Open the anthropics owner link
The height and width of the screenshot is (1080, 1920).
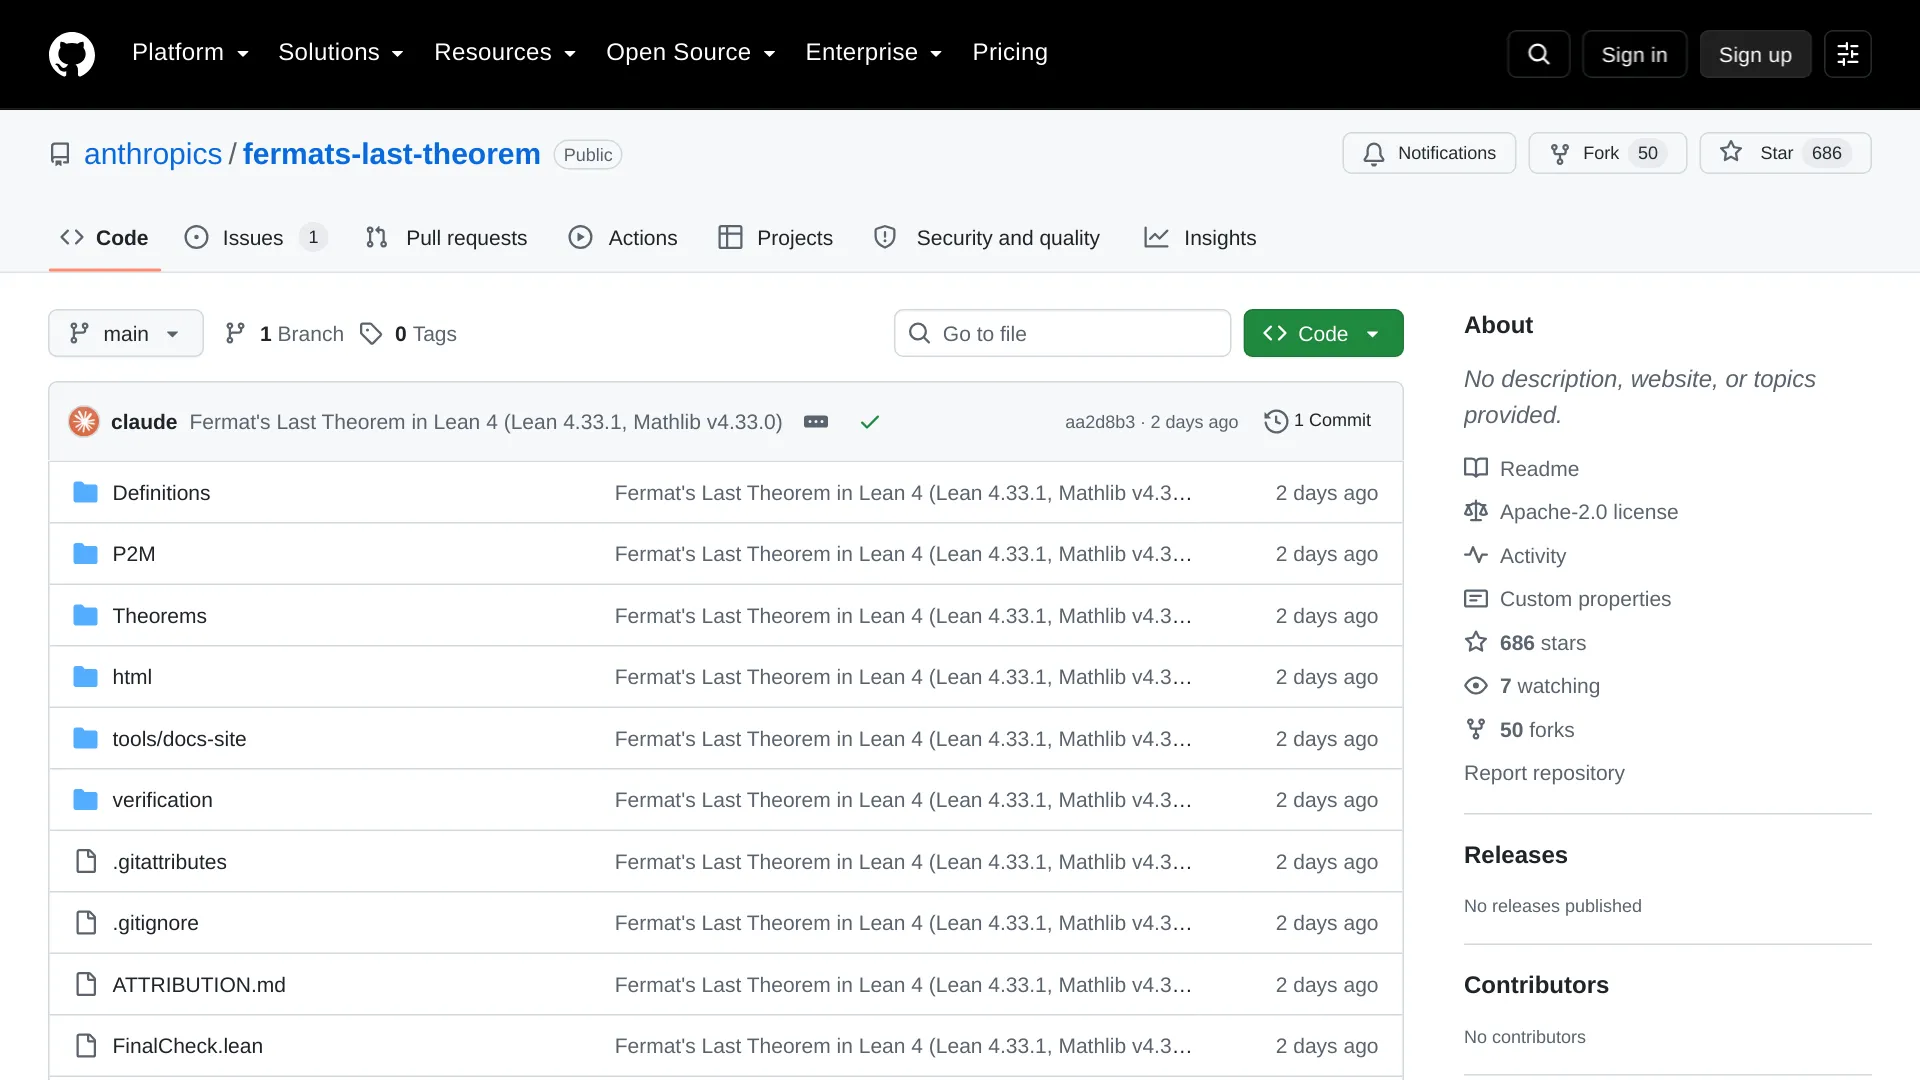pyautogui.click(x=153, y=154)
